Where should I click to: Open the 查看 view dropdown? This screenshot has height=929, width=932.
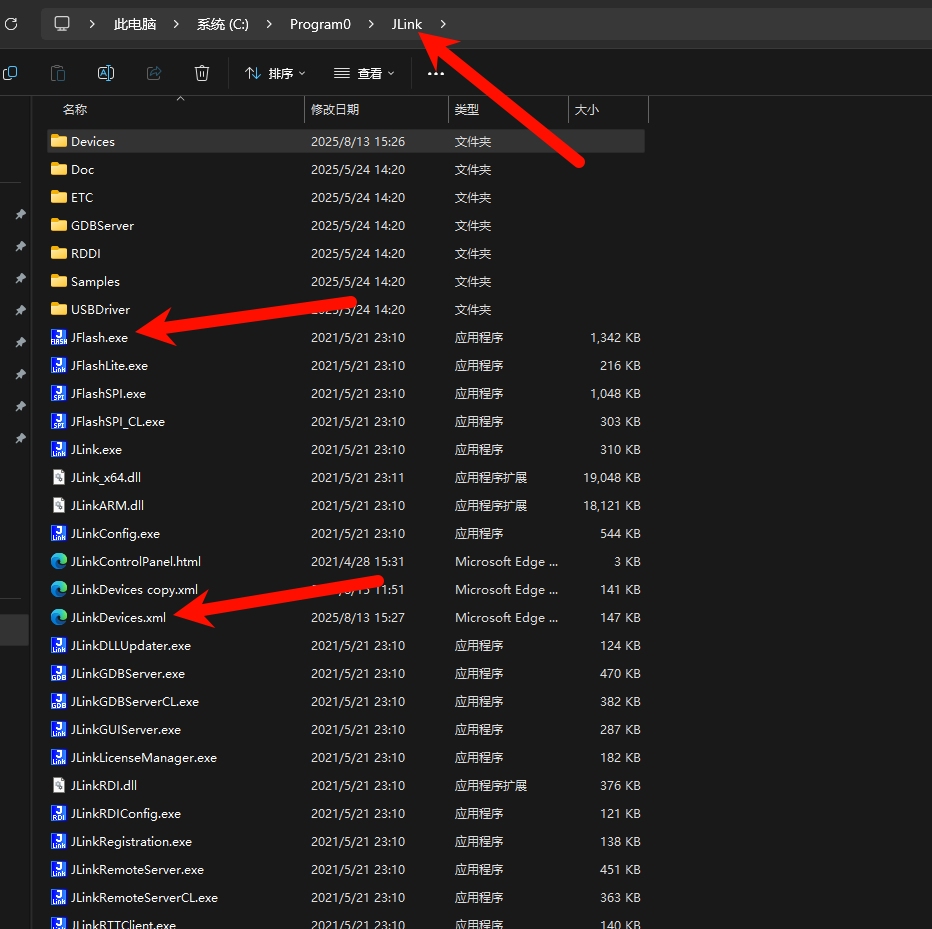tap(364, 73)
